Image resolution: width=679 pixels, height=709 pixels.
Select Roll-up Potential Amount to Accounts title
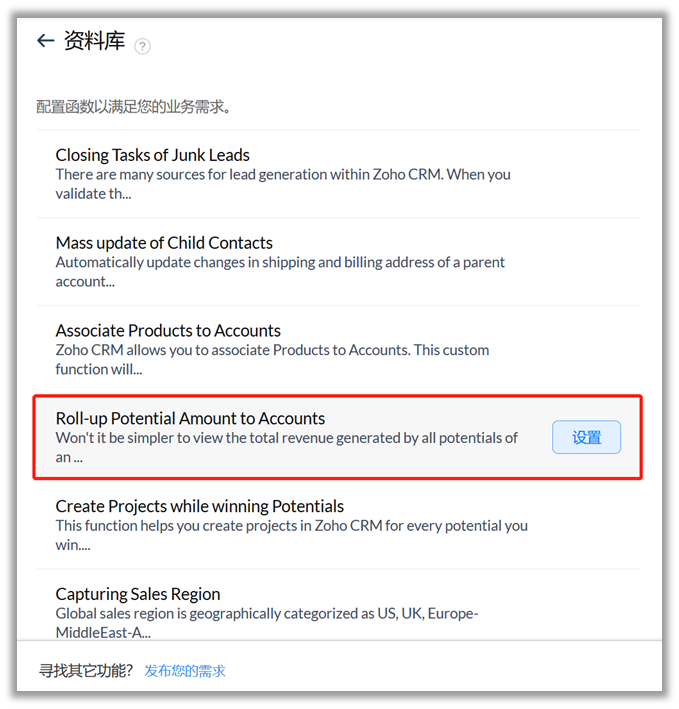[190, 419]
